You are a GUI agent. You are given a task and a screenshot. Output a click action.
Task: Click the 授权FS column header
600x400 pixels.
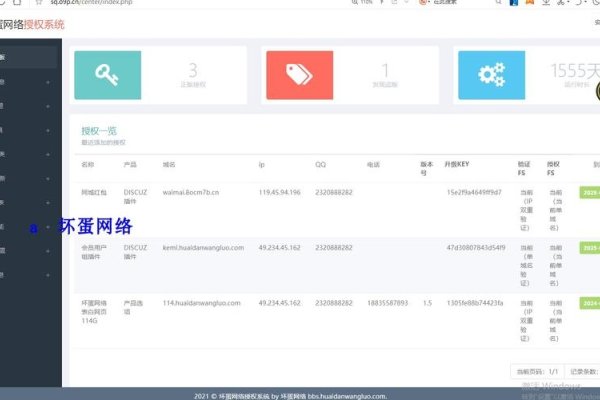(x=553, y=168)
